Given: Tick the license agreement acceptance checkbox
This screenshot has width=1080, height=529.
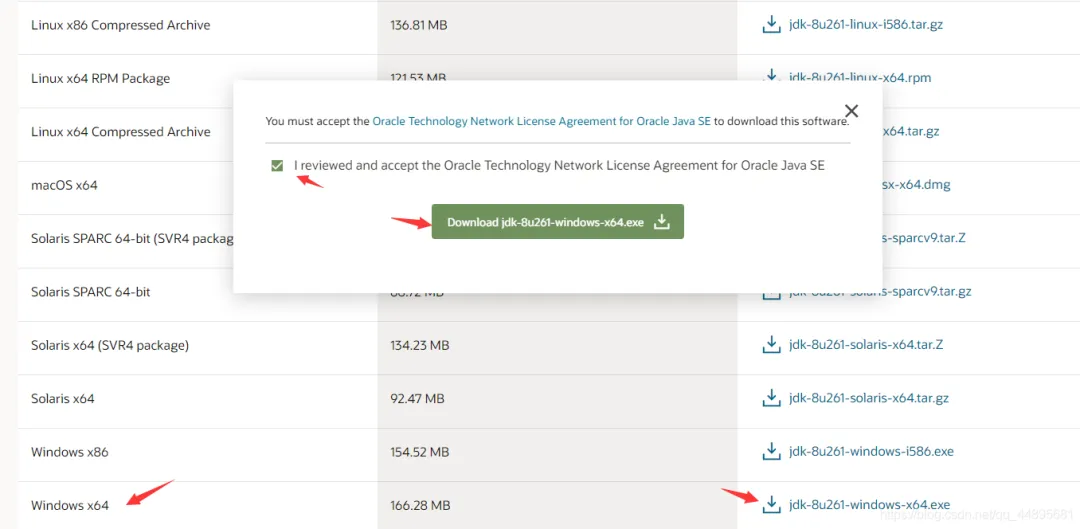Looking at the screenshot, I should tap(277, 166).
